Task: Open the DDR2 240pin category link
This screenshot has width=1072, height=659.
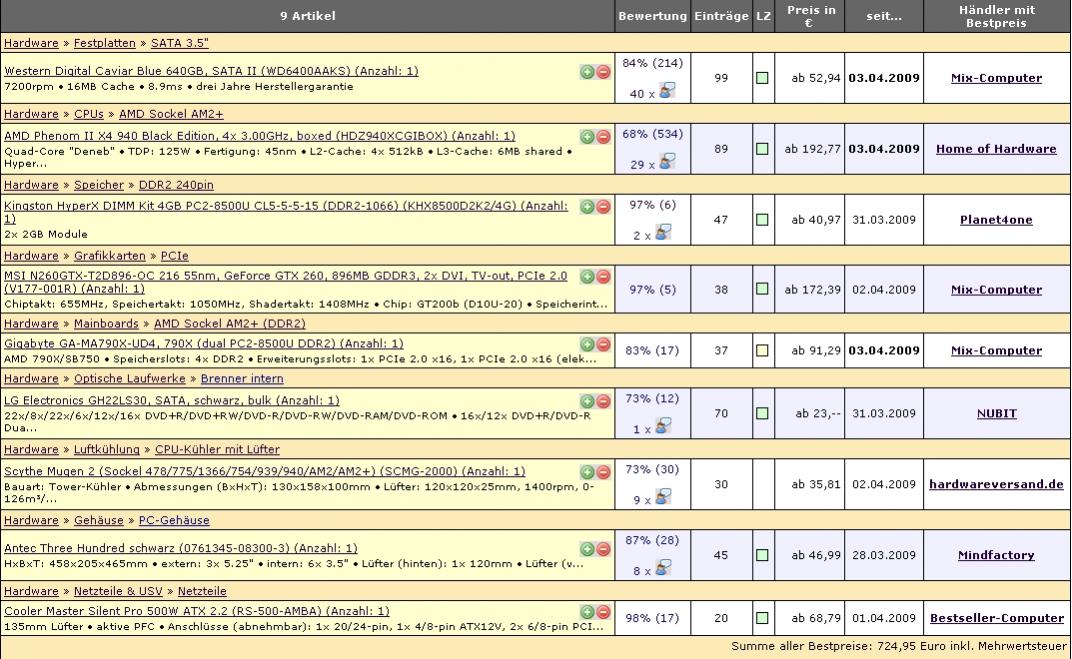Action: 176,185
